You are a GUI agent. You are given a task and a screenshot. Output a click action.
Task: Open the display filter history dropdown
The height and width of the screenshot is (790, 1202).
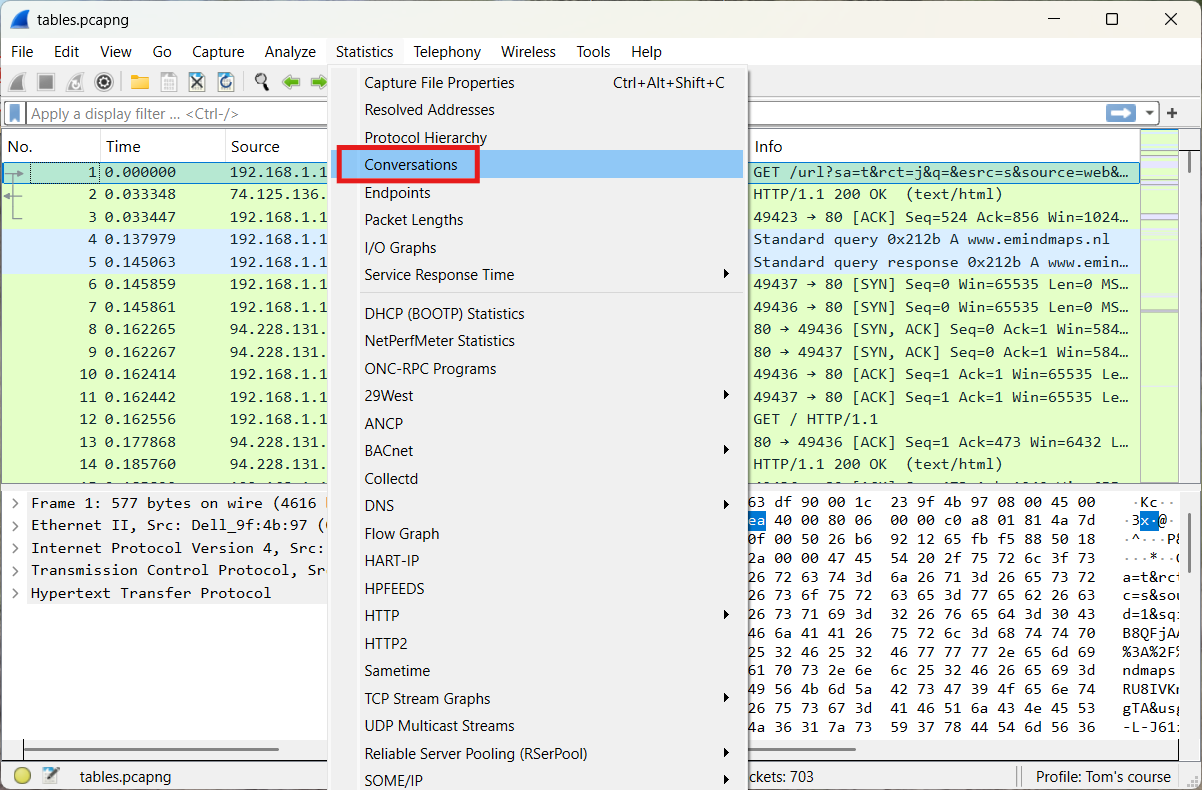(1150, 113)
